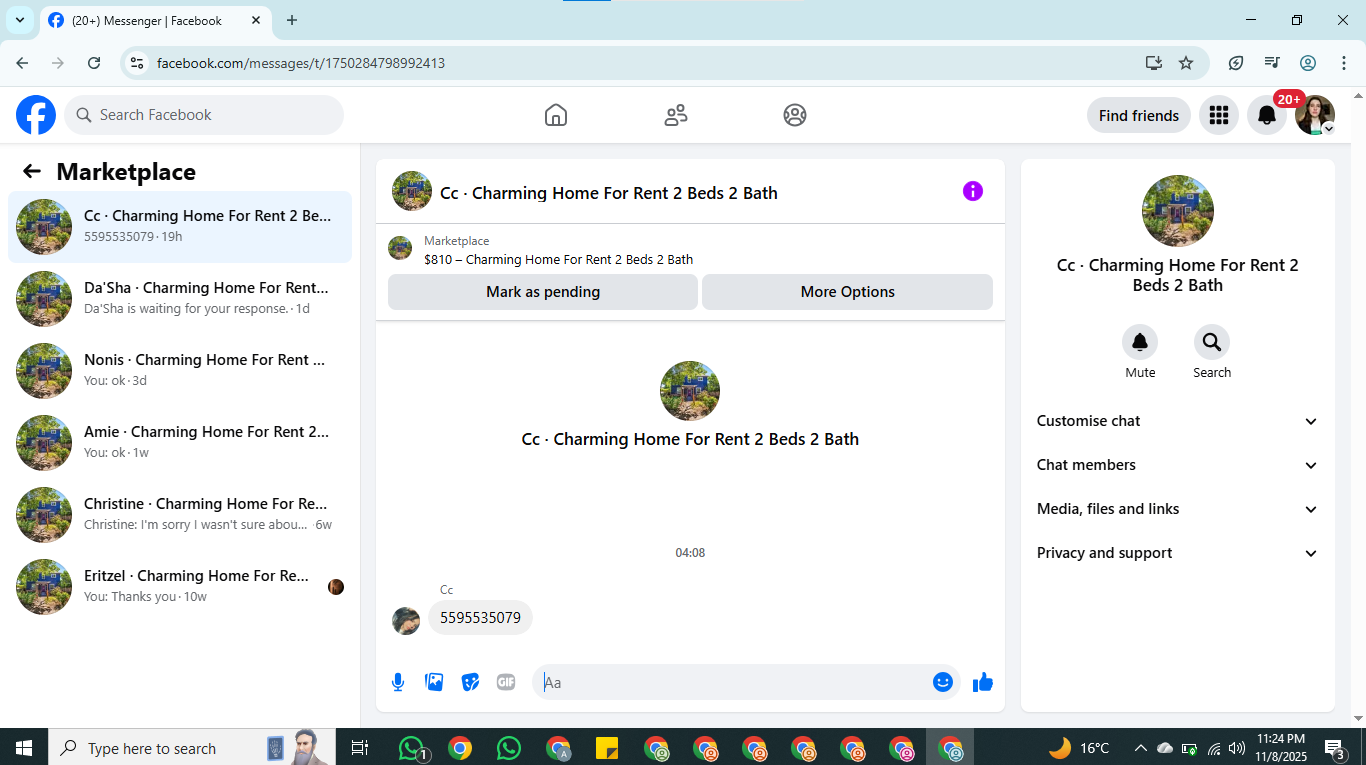Reload the page

click(94, 63)
